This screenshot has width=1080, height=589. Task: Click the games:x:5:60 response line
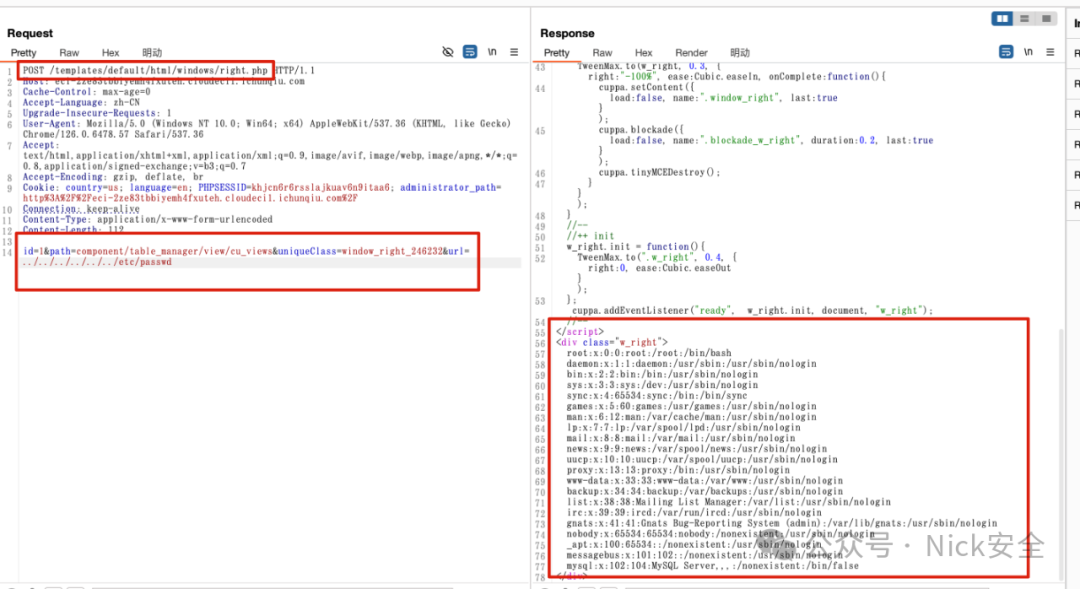pos(691,406)
